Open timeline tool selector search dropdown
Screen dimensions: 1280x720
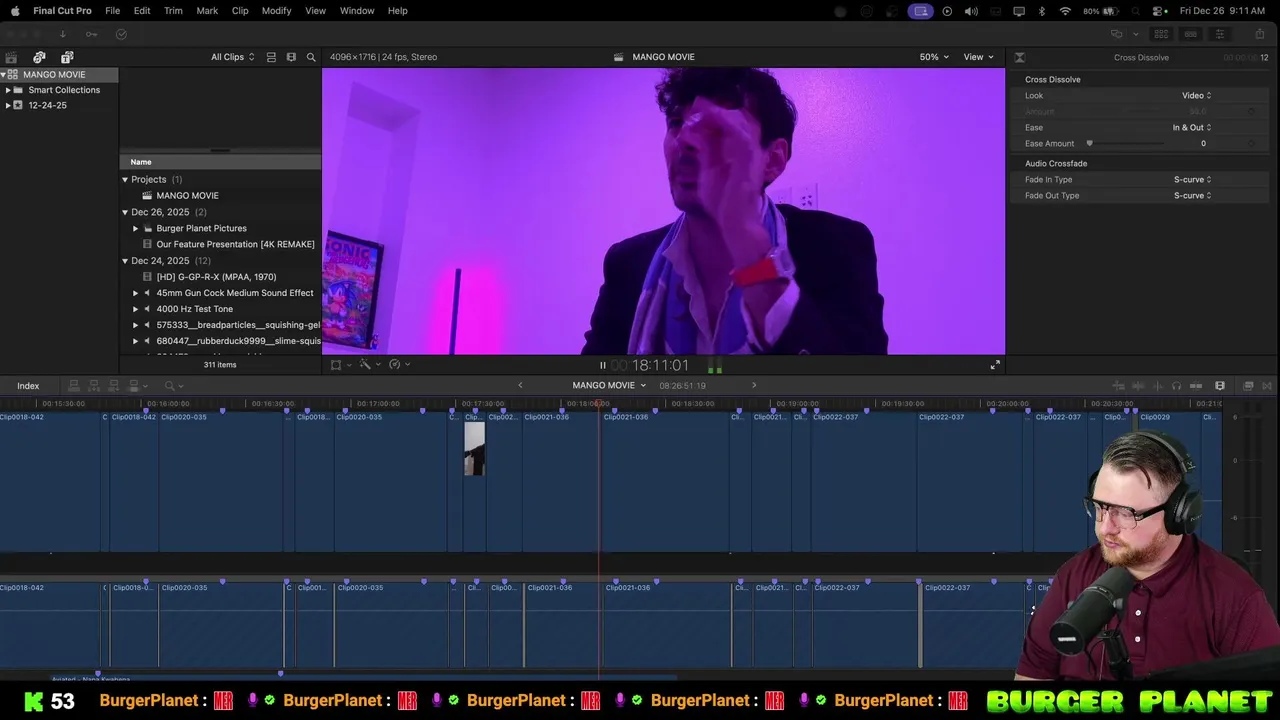point(174,386)
